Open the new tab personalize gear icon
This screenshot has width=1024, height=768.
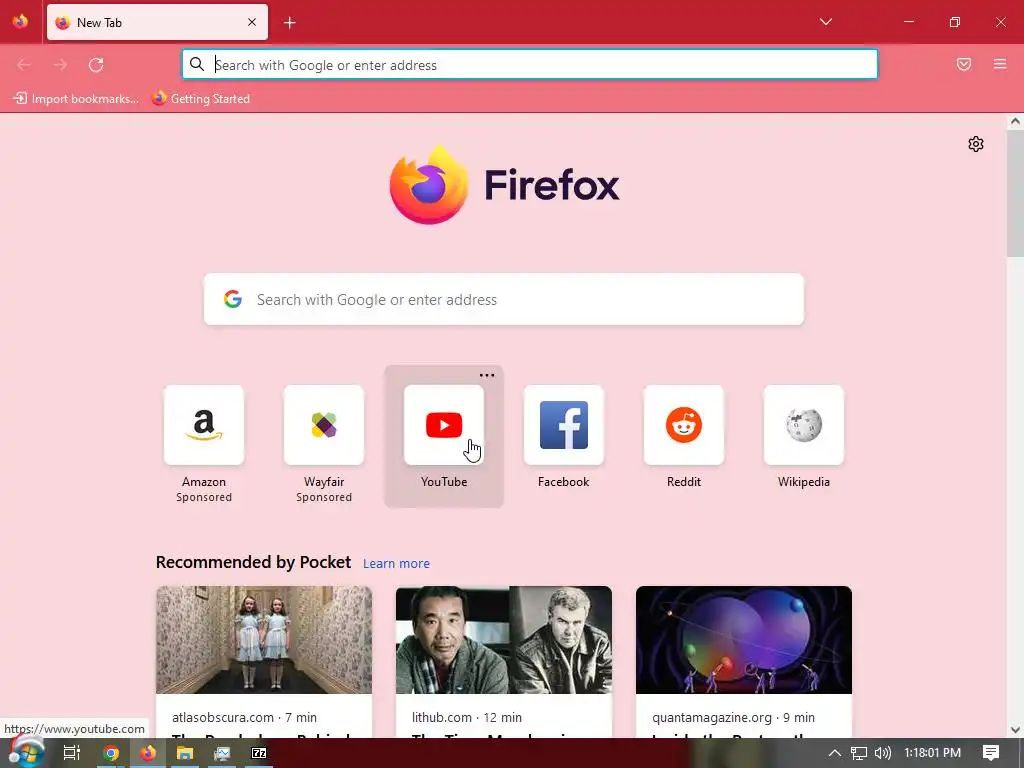coord(976,144)
